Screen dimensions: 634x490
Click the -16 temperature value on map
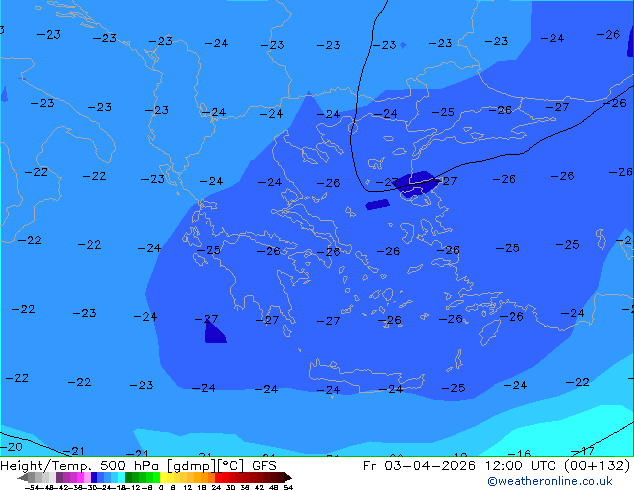pos(519,454)
